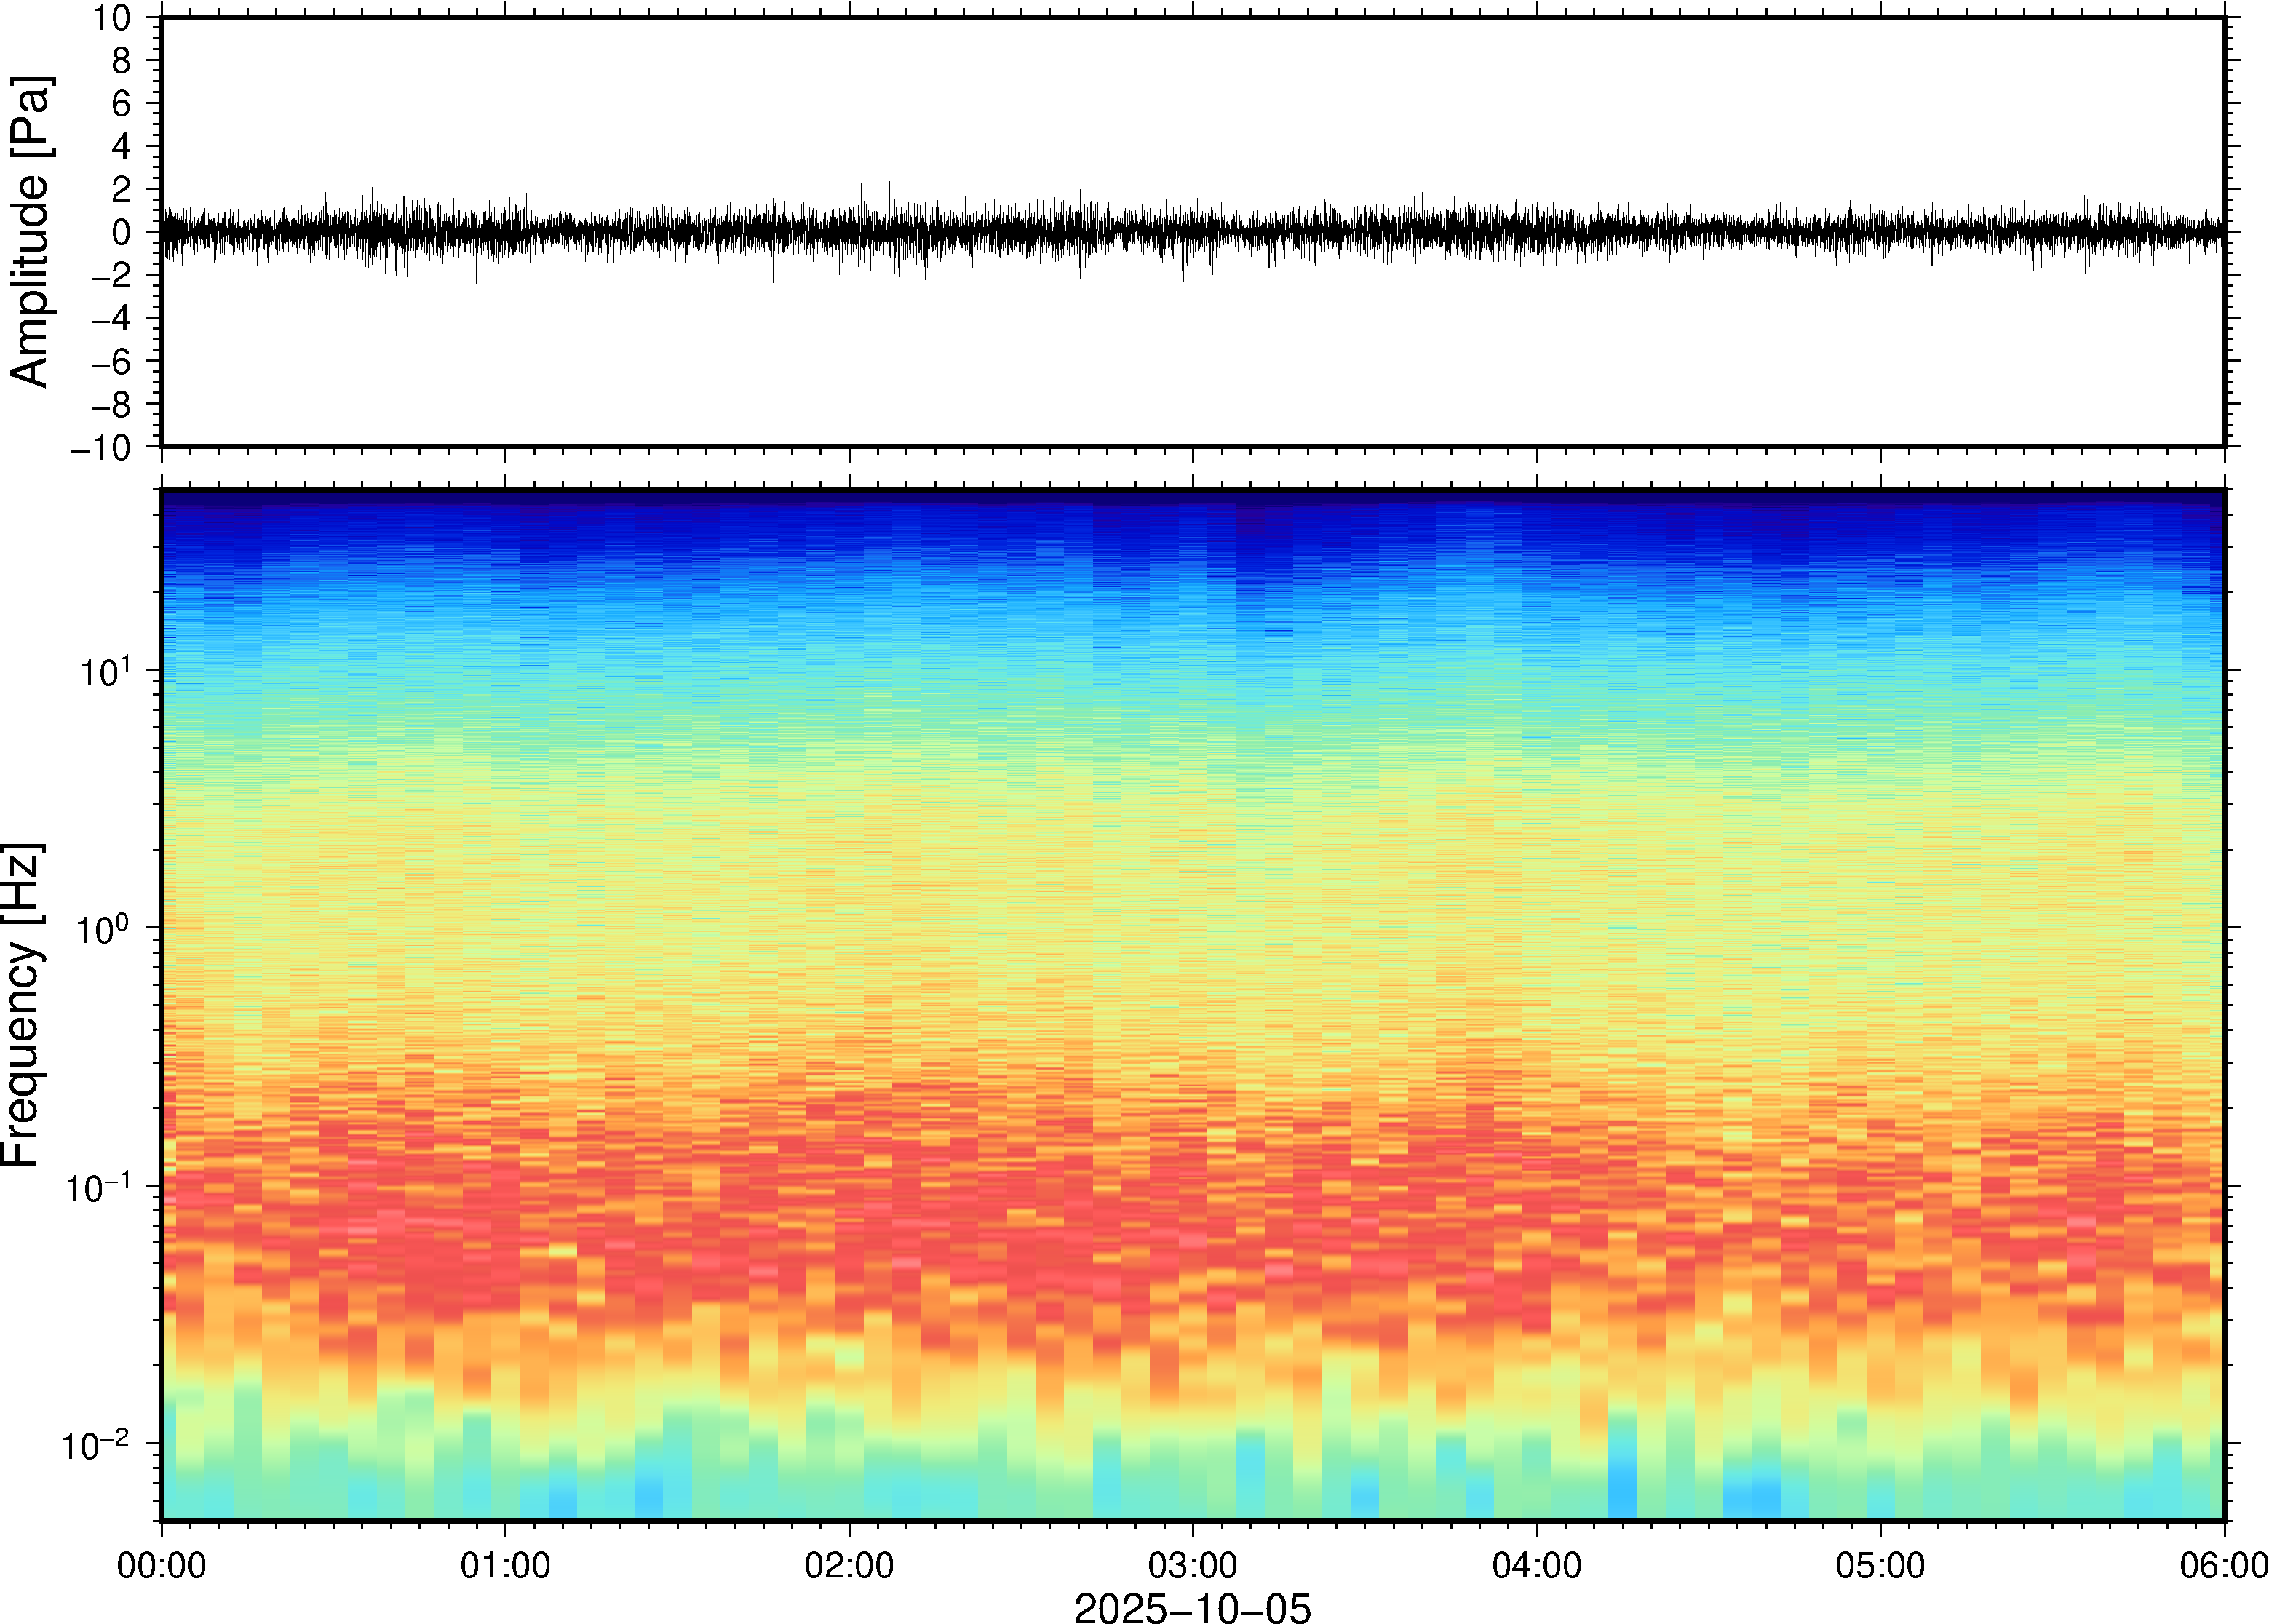The height and width of the screenshot is (1624, 2269).
Task: Click the Frequency [Hz] axis title
Action: click(22, 1004)
